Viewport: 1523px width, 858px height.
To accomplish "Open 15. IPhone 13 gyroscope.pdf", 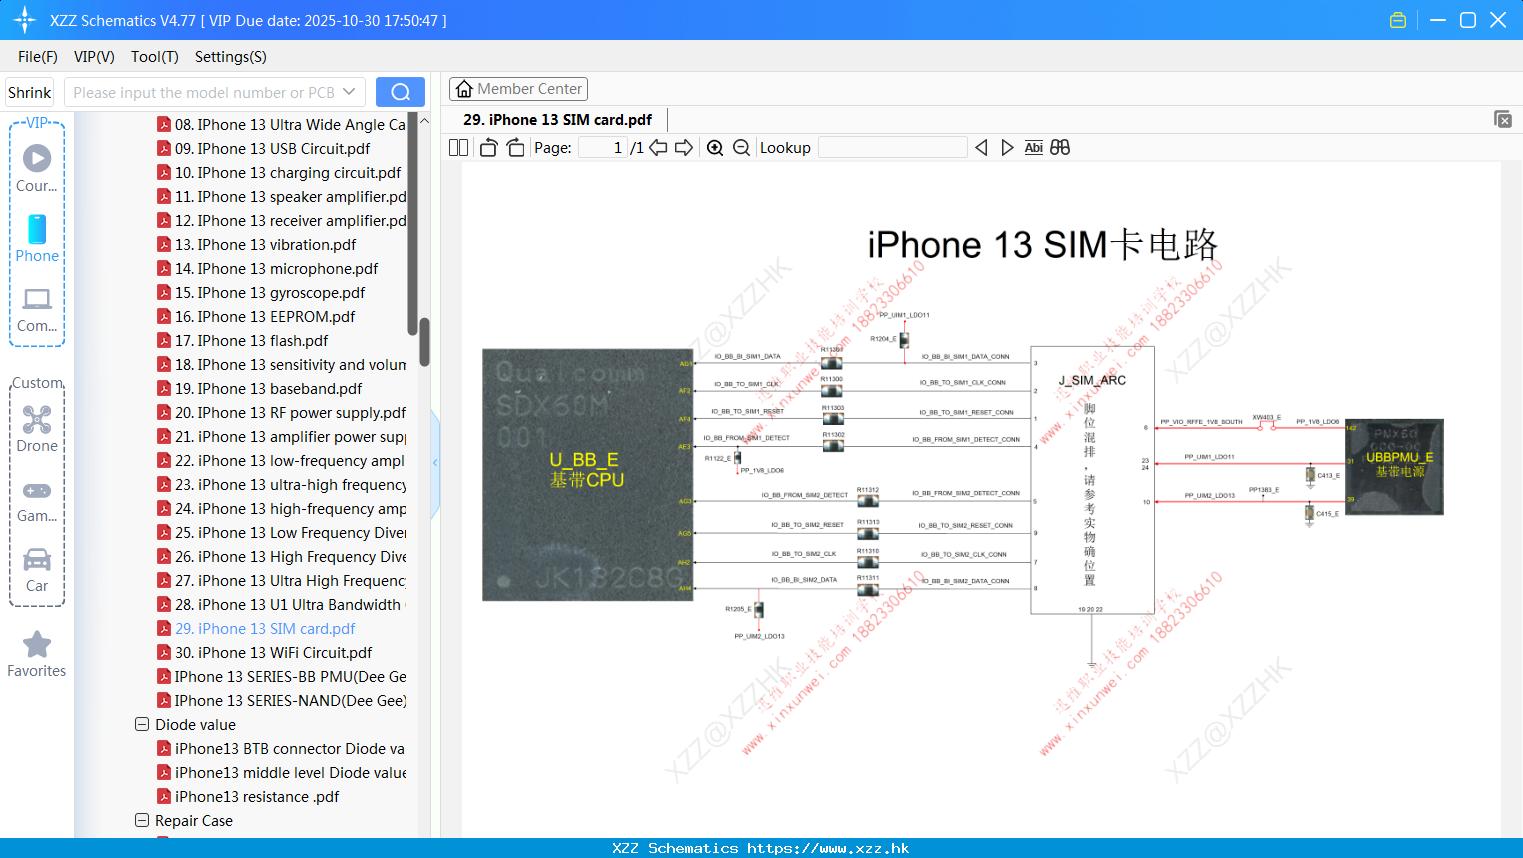I will (261, 292).
